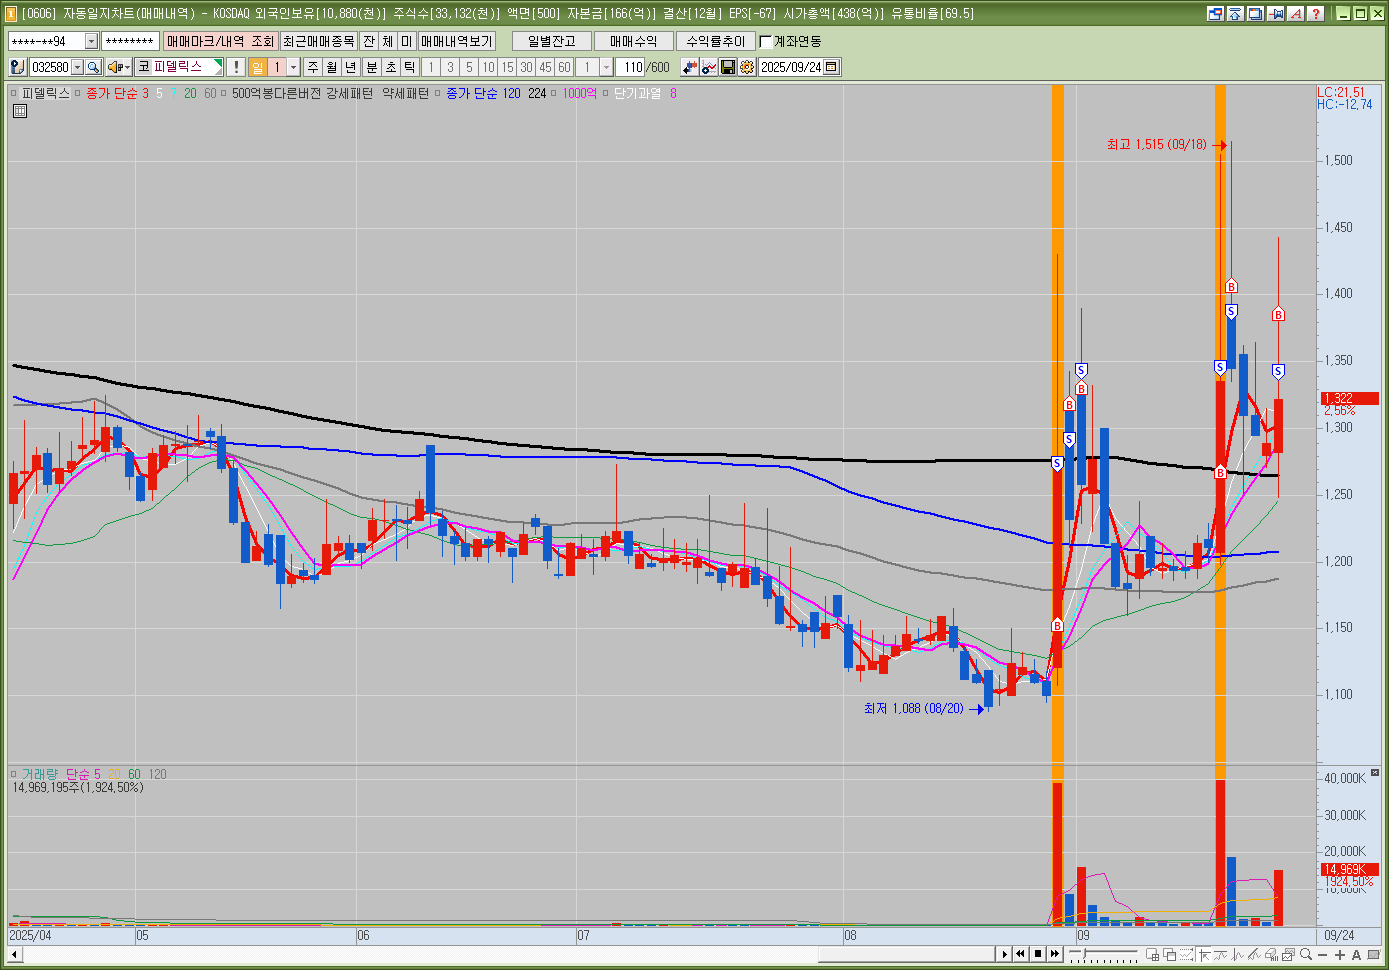Screen dimensions: 1389x970
Task: Toggle the 계좌연동 checkbox
Action: (766, 41)
